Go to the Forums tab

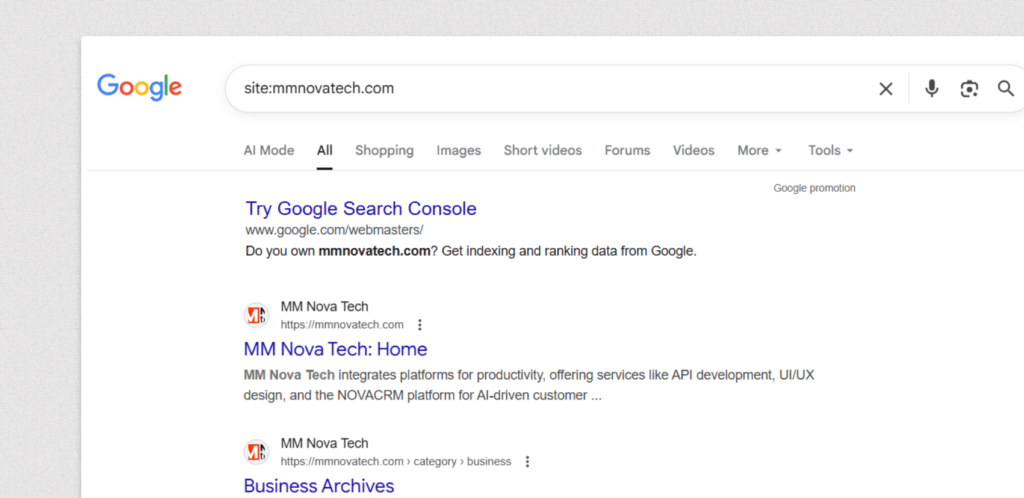point(627,150)
